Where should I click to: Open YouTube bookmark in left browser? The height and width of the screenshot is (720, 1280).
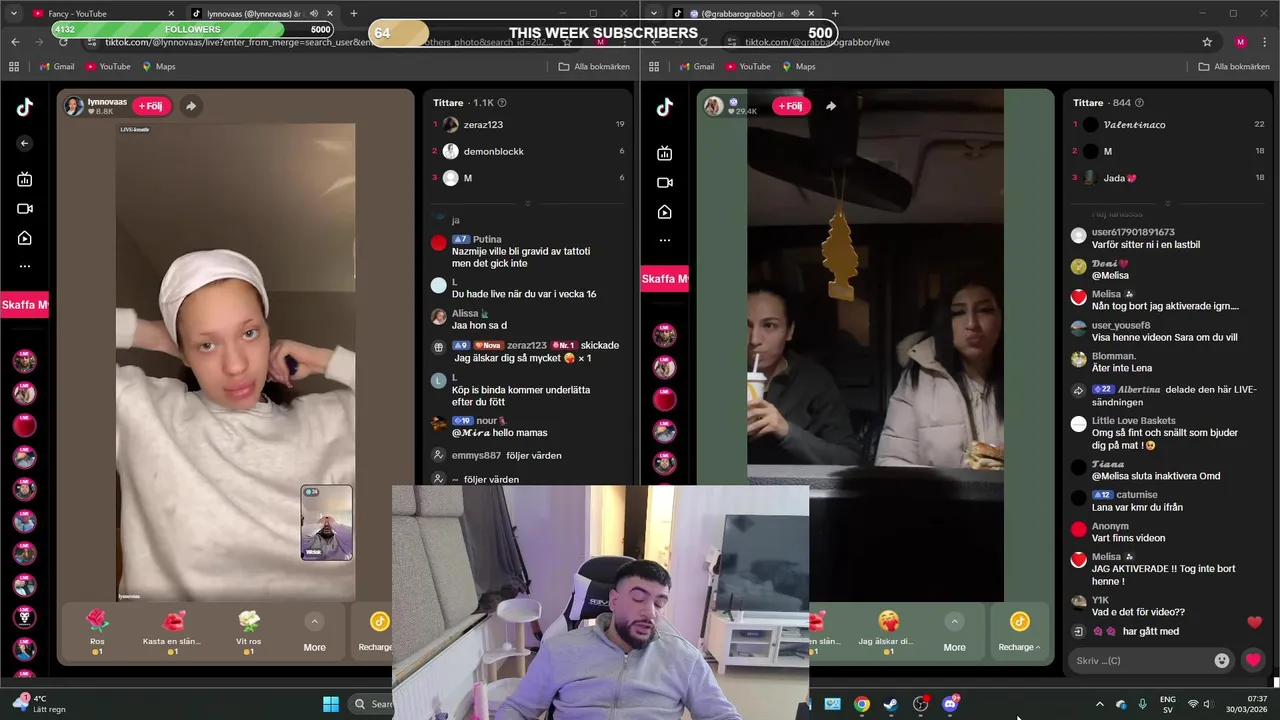(x=107, y=66)
